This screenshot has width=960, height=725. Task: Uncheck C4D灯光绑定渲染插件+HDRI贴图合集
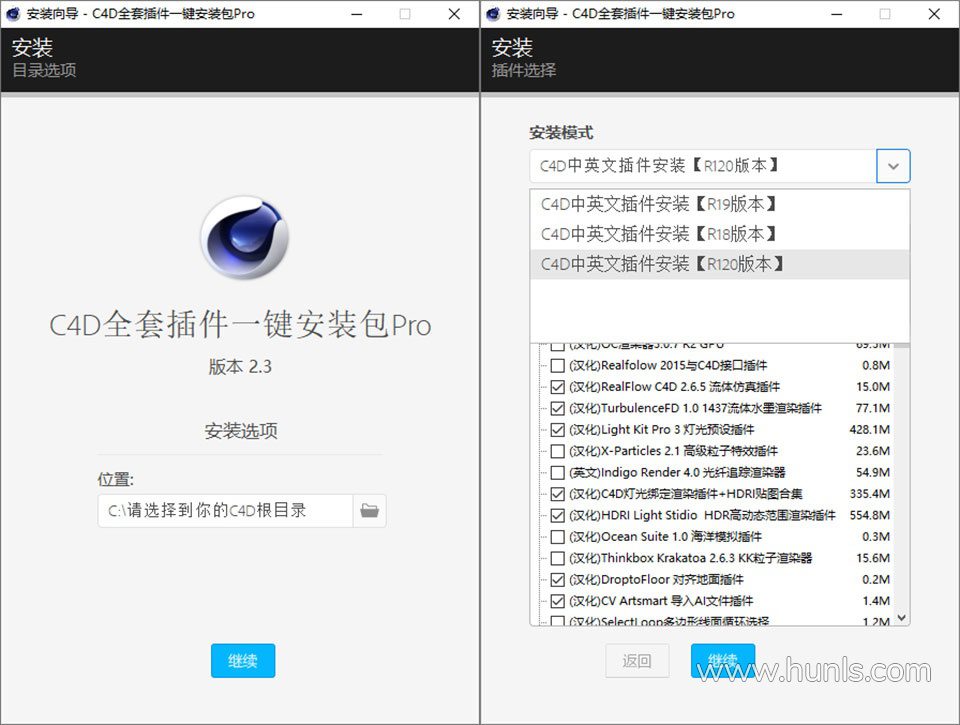tap(557, 494)
